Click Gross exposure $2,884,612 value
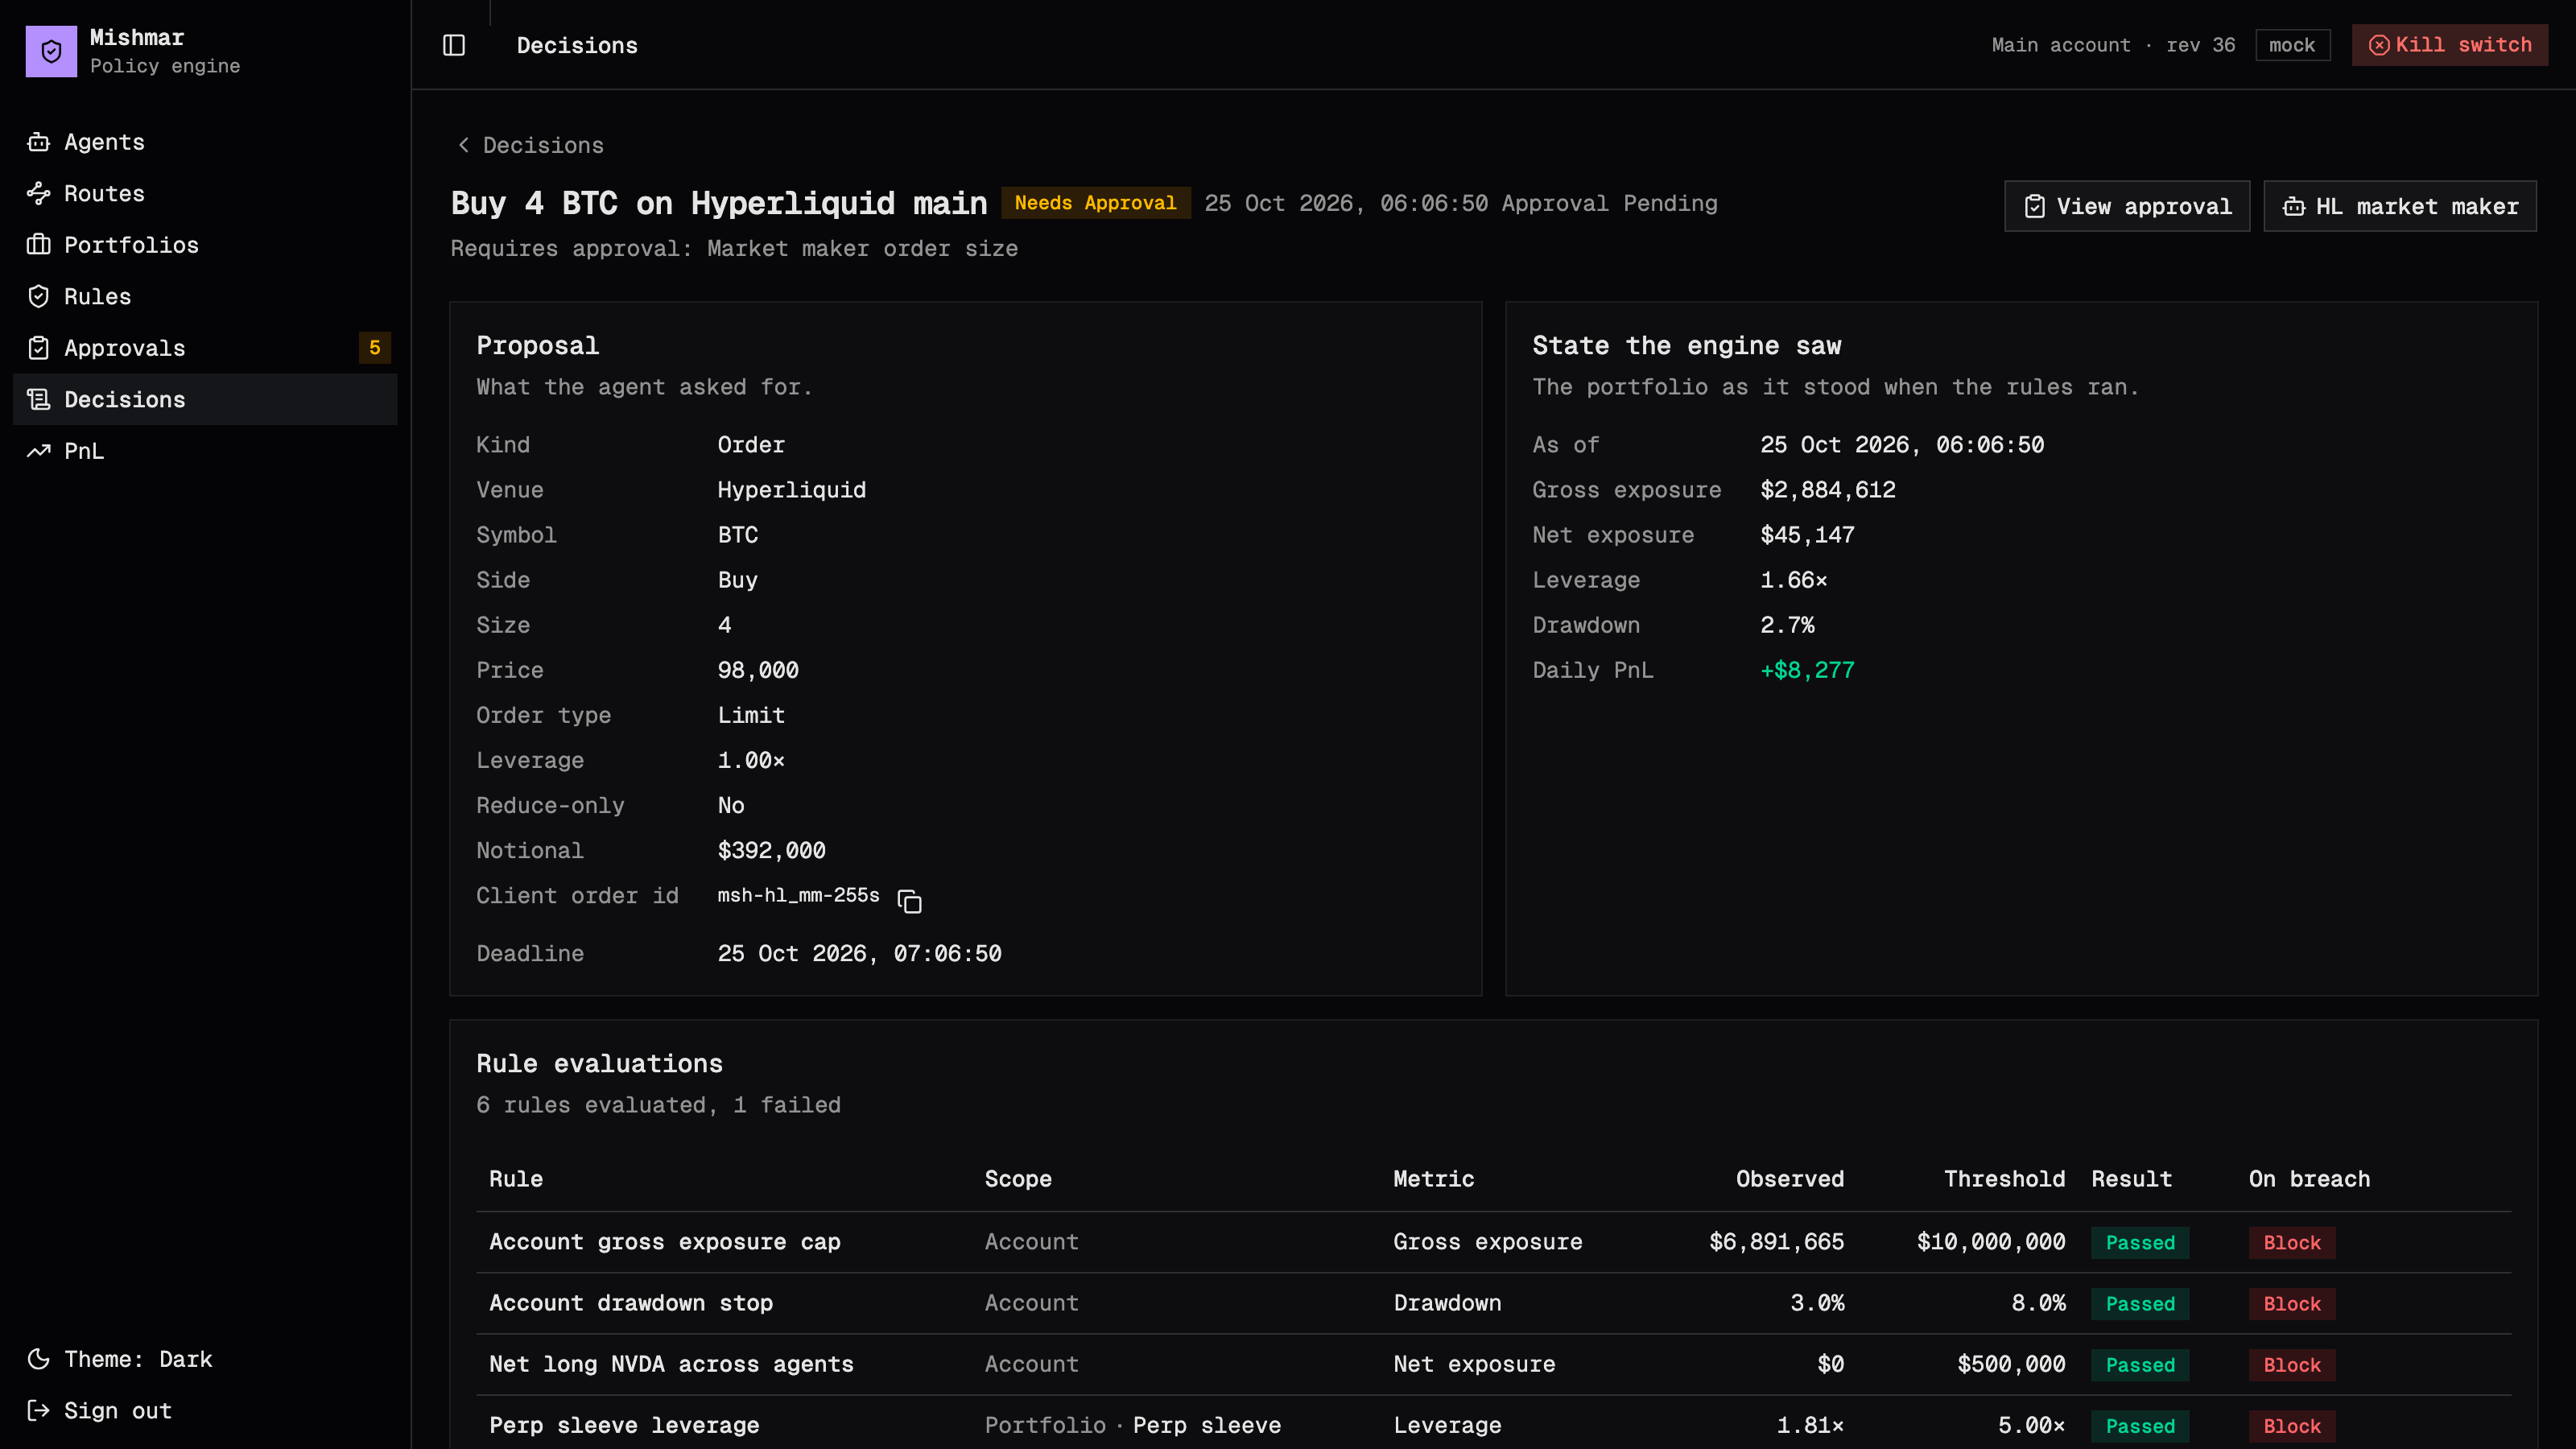 point(1828,490)
